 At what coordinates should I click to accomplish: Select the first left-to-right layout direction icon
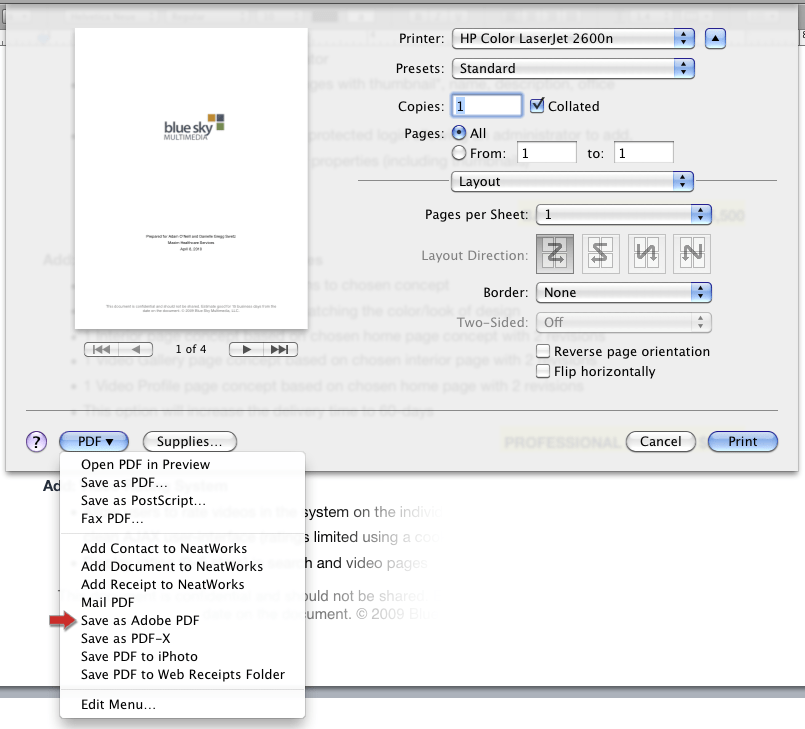click(x=554, y=253)
